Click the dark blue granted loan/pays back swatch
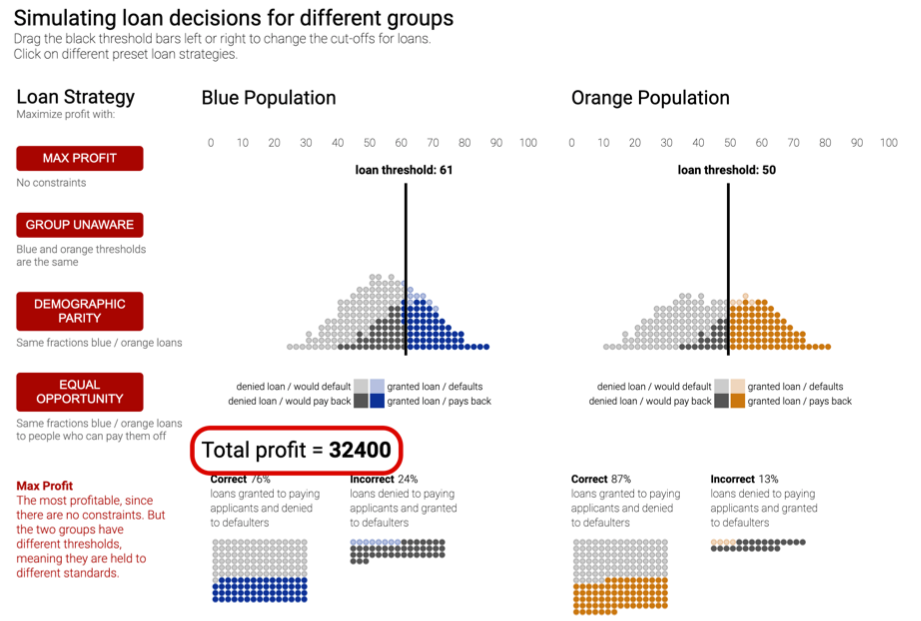 [377, 401]
